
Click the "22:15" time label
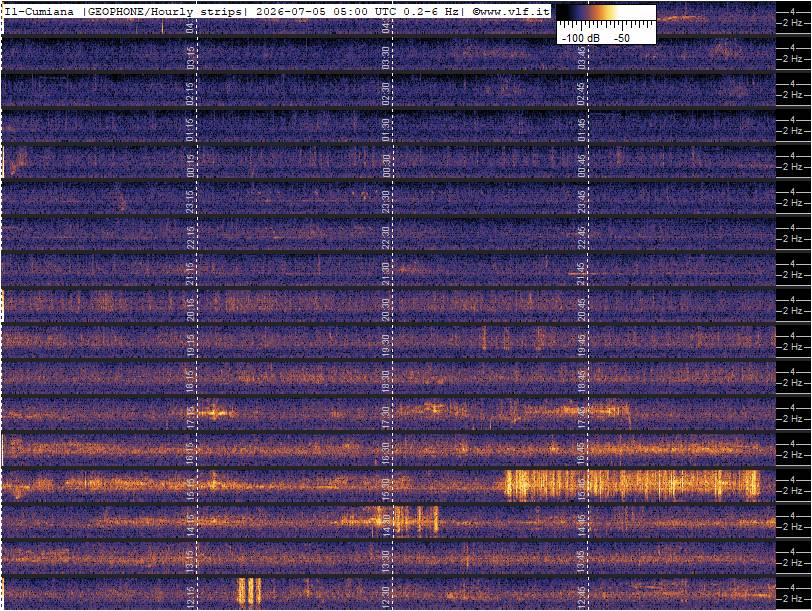190,238
